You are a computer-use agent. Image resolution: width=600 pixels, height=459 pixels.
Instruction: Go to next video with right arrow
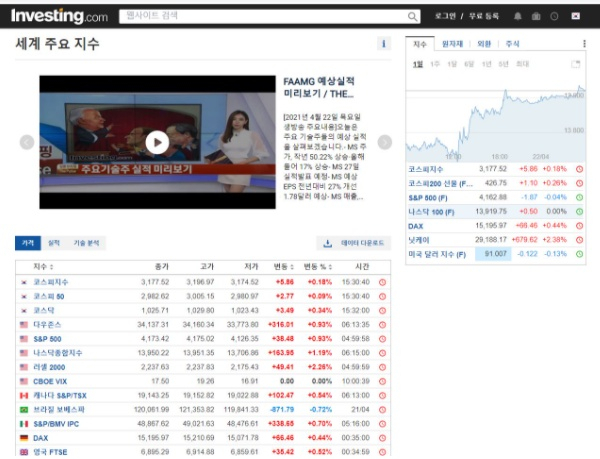pyautogui.click(x=385, y=142)
